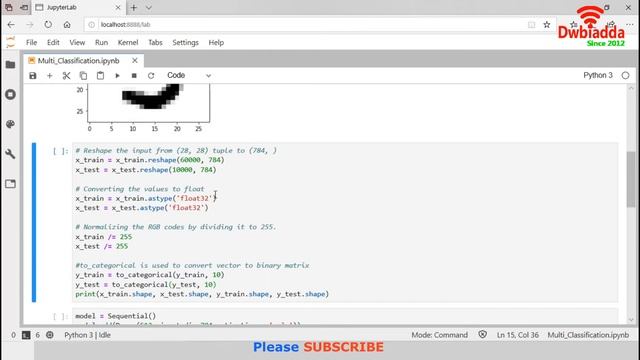Viewport: 640px width, 360px height.
Task: Show the browser tab list chevron
Action: point(149,7)
